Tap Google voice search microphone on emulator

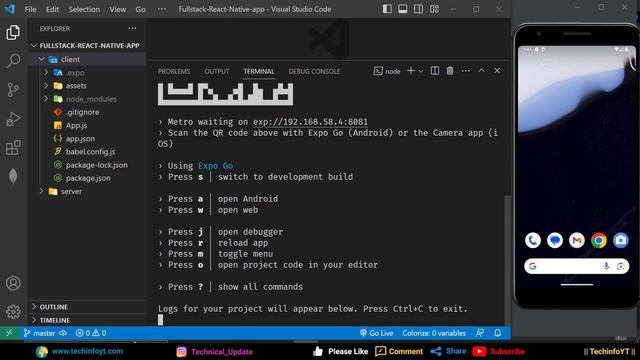click(x=607, y=266)
